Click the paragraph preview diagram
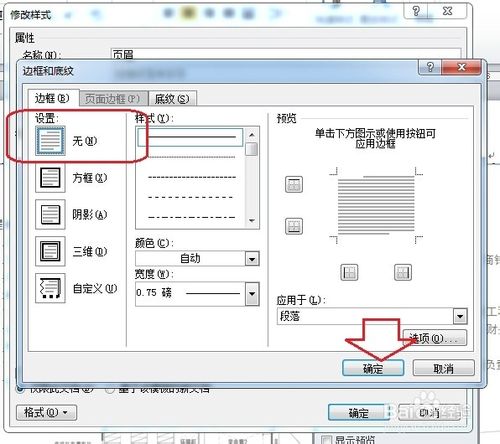The height and width of the screenshot is (444, 500). (x=376, y=205)
